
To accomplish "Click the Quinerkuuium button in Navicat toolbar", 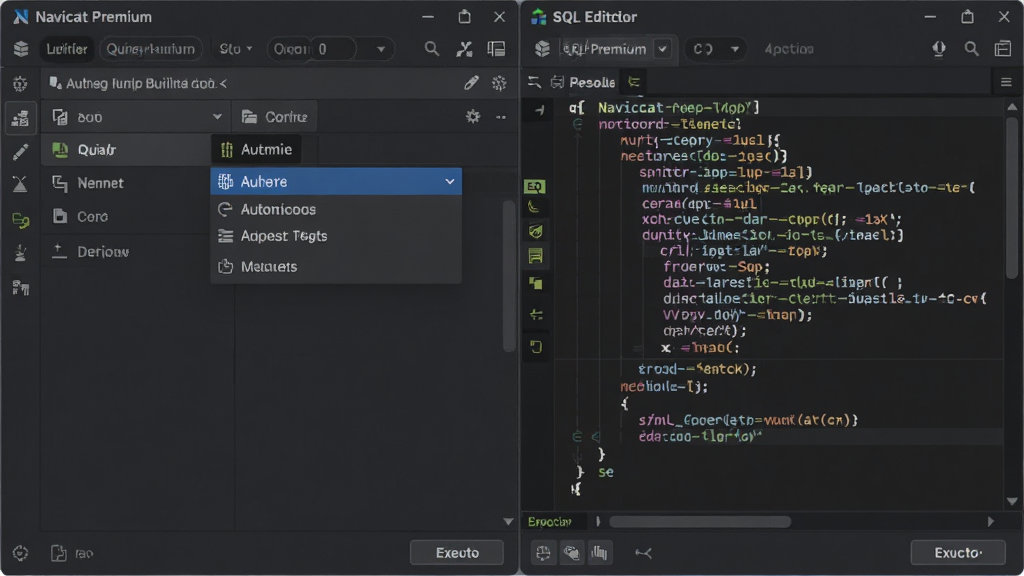I will click(x=151, y=49).
